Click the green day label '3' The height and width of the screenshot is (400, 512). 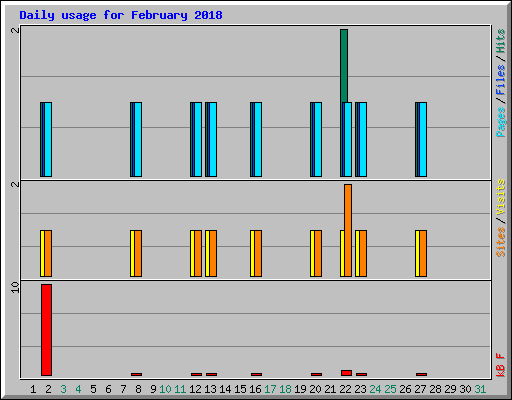63,389
